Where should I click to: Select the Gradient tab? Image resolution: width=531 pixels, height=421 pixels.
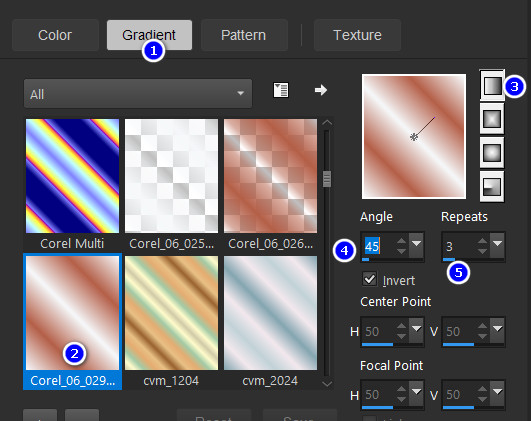click(149, 35)
